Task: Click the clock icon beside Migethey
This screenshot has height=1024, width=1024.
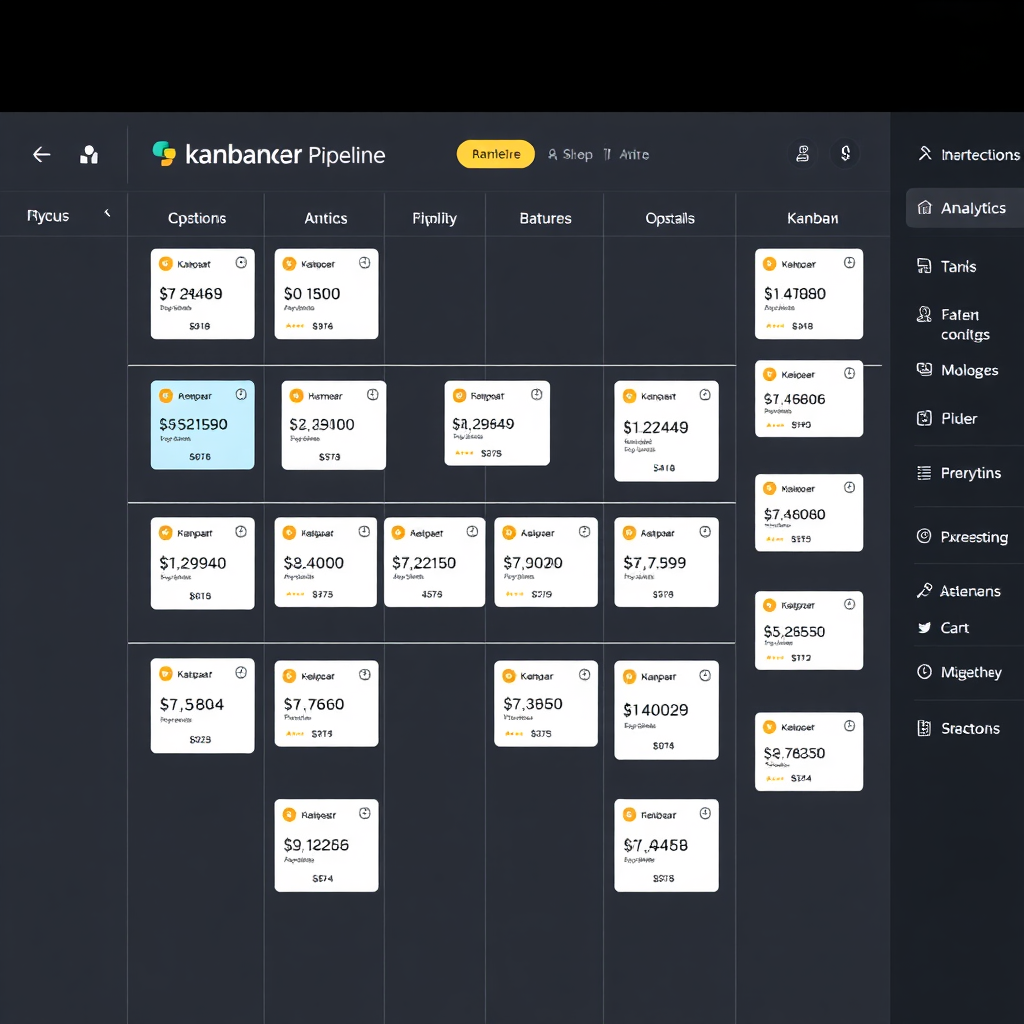Action: coord(924,672)
